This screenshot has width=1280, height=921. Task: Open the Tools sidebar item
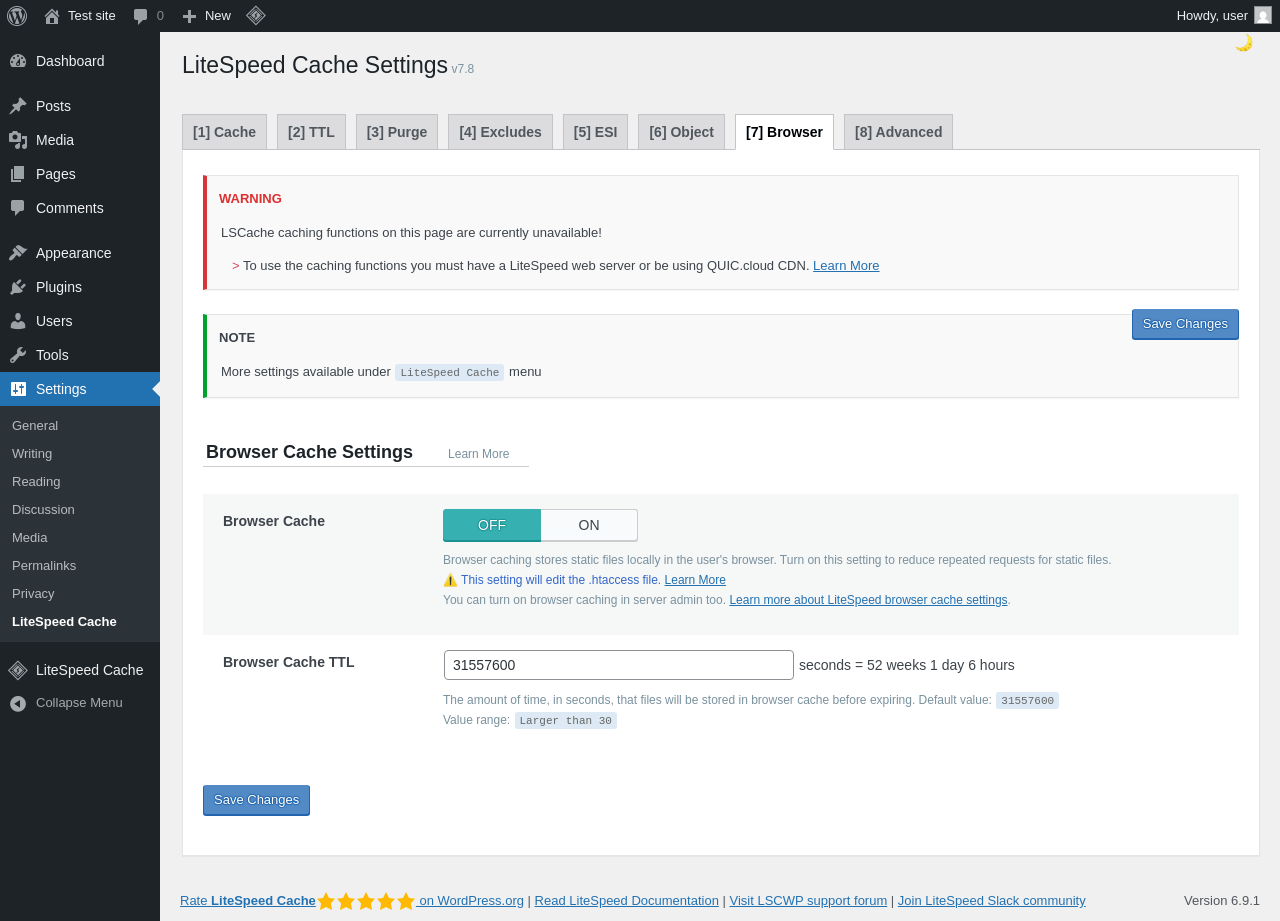point(52,355)
